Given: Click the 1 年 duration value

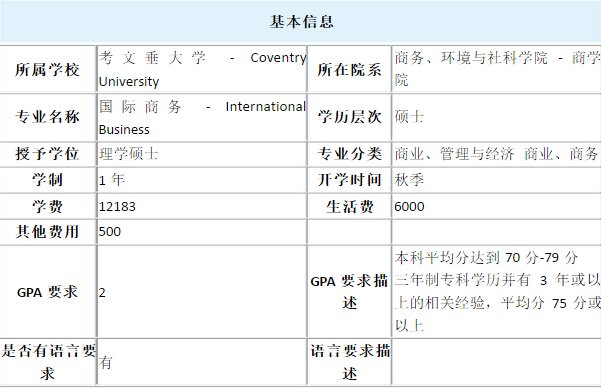Looking at the screenshot, I should [x=112, y=179].
